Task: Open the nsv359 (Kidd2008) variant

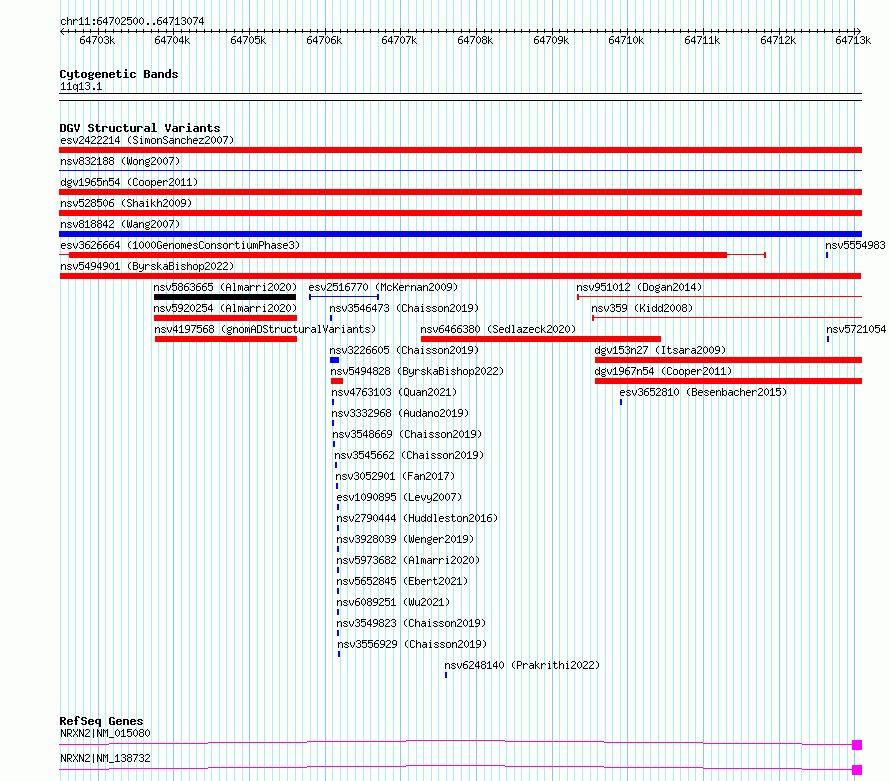Action: [x=642, y=308]
